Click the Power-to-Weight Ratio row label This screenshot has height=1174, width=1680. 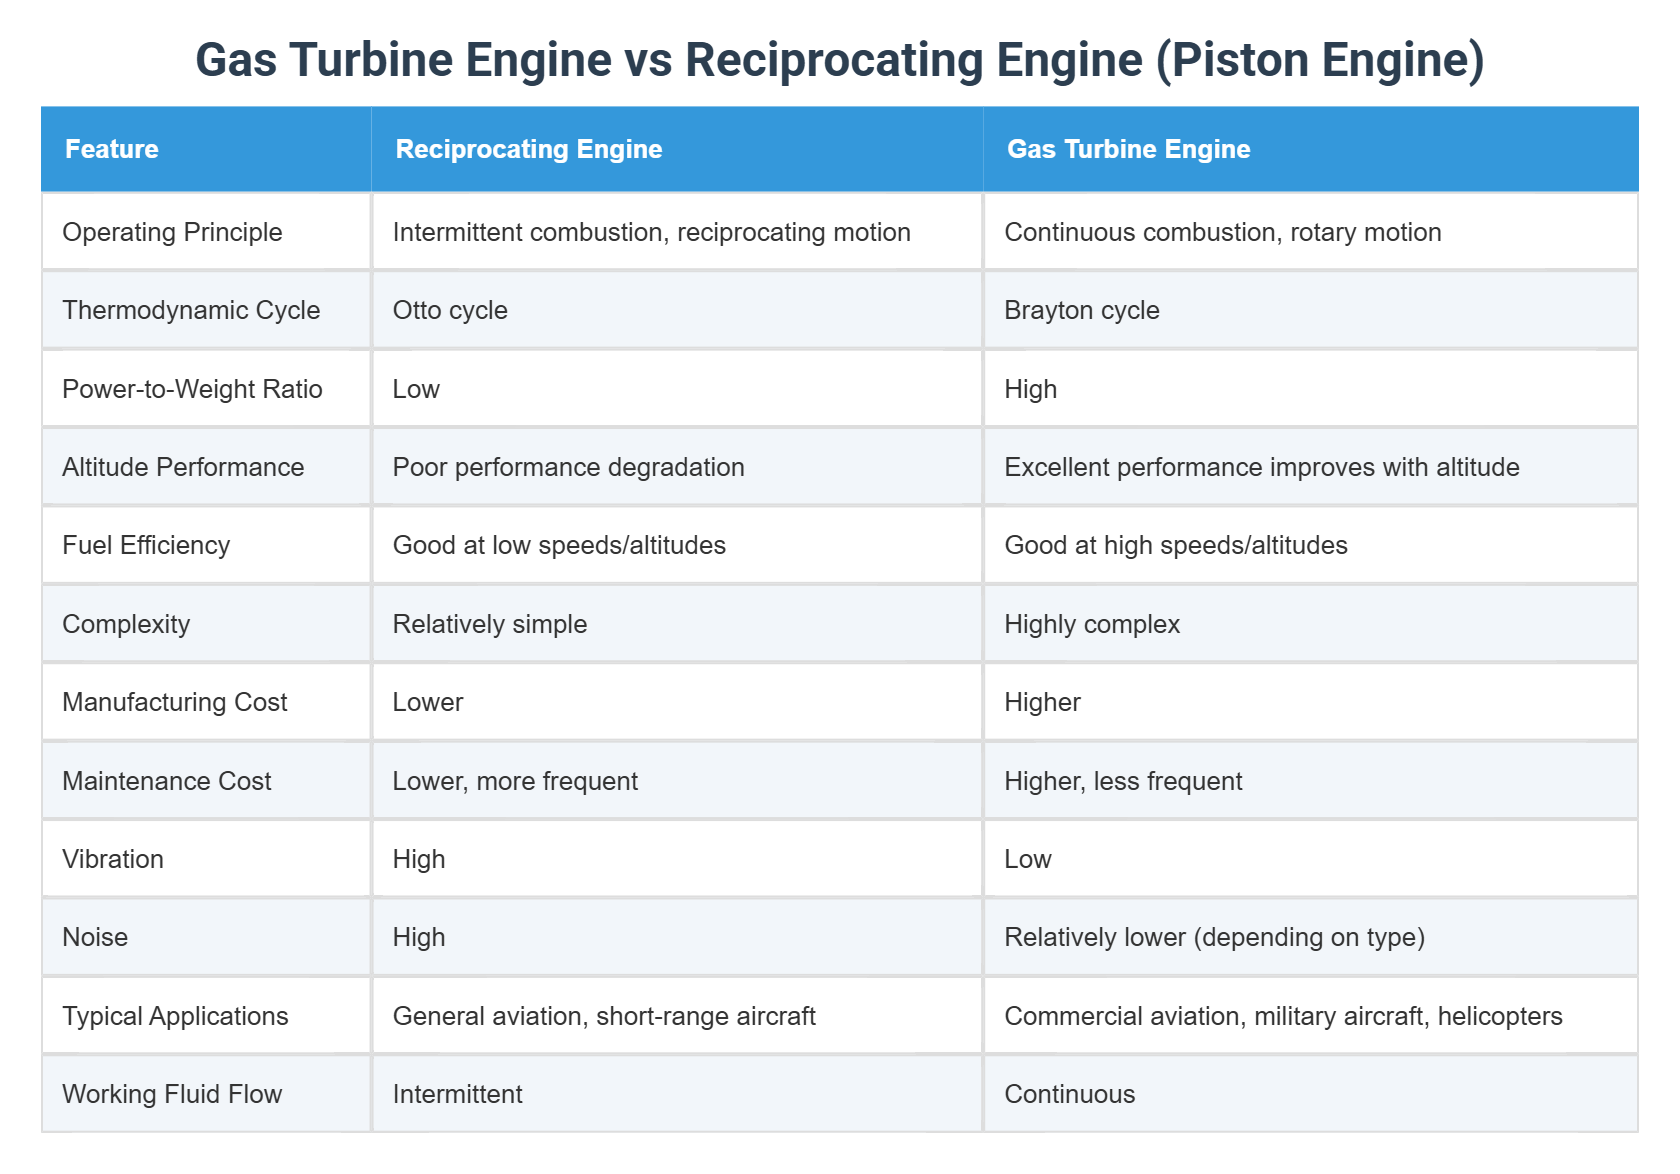click(x=192, y=389)
